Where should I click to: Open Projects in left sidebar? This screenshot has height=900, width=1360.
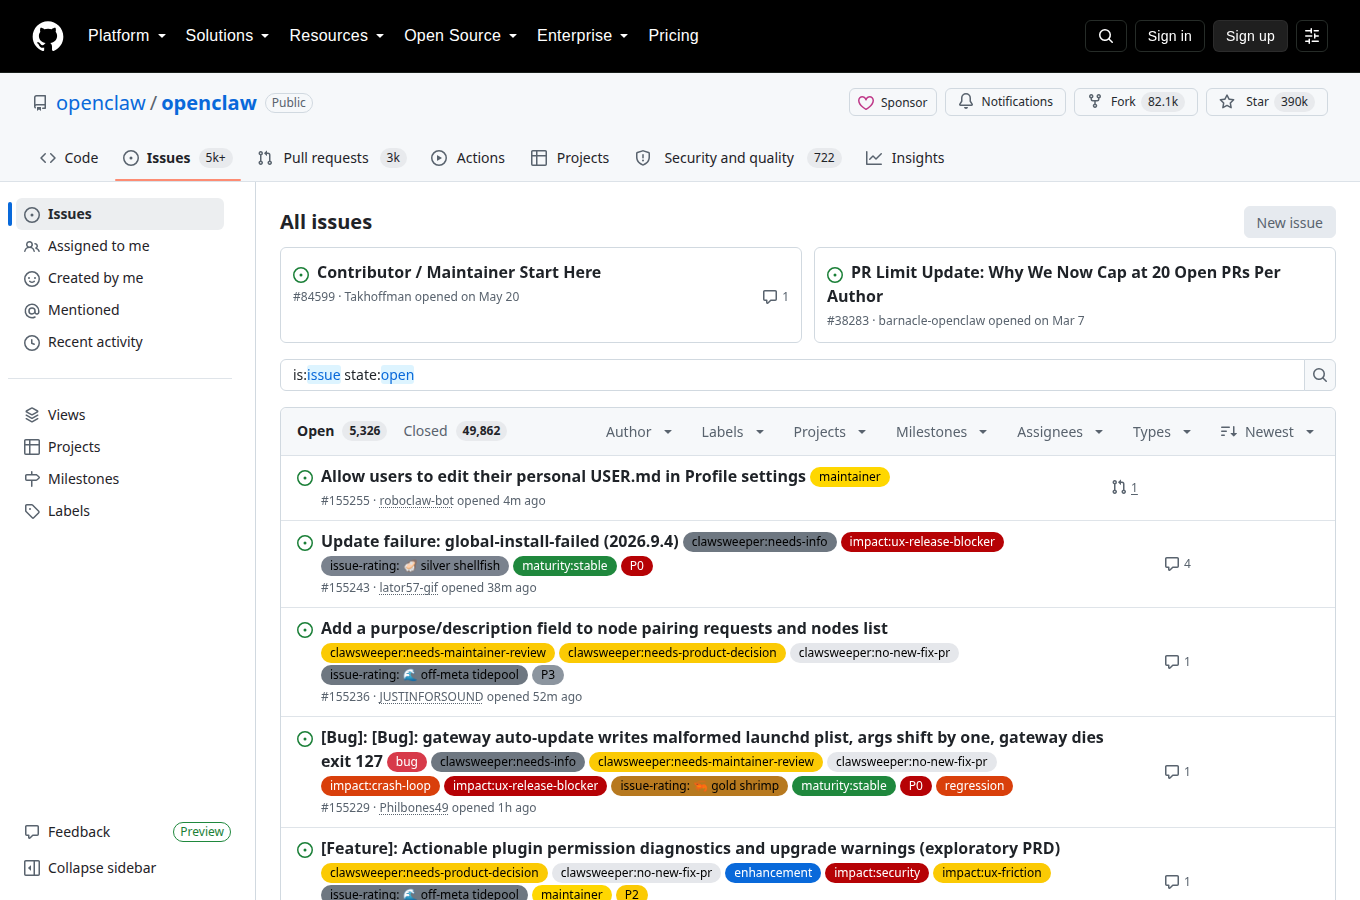[x=120, y=447]
